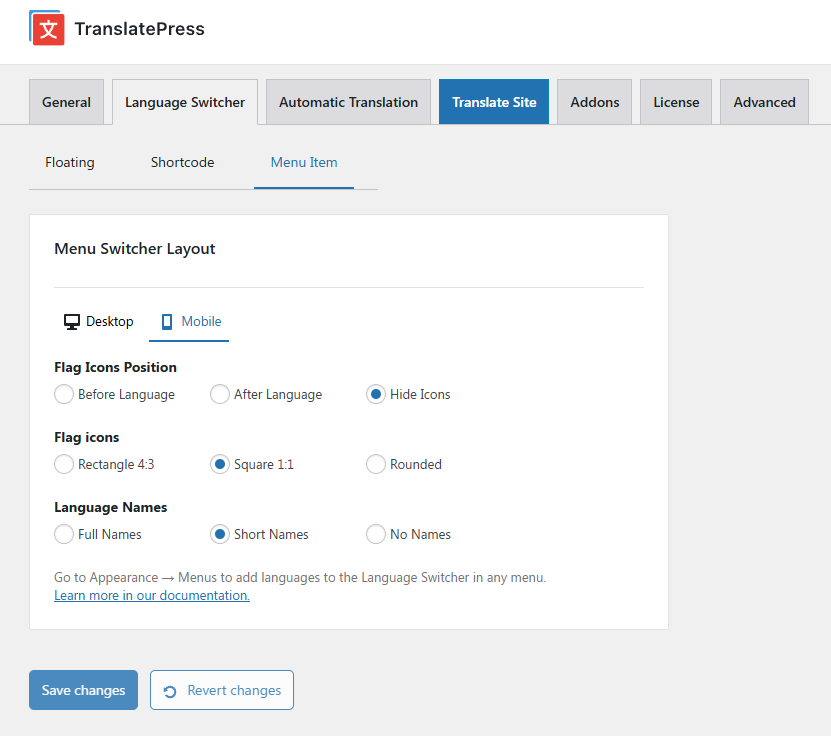Click the mobile phone icon
831x736 pixels.
click(167, 322)
